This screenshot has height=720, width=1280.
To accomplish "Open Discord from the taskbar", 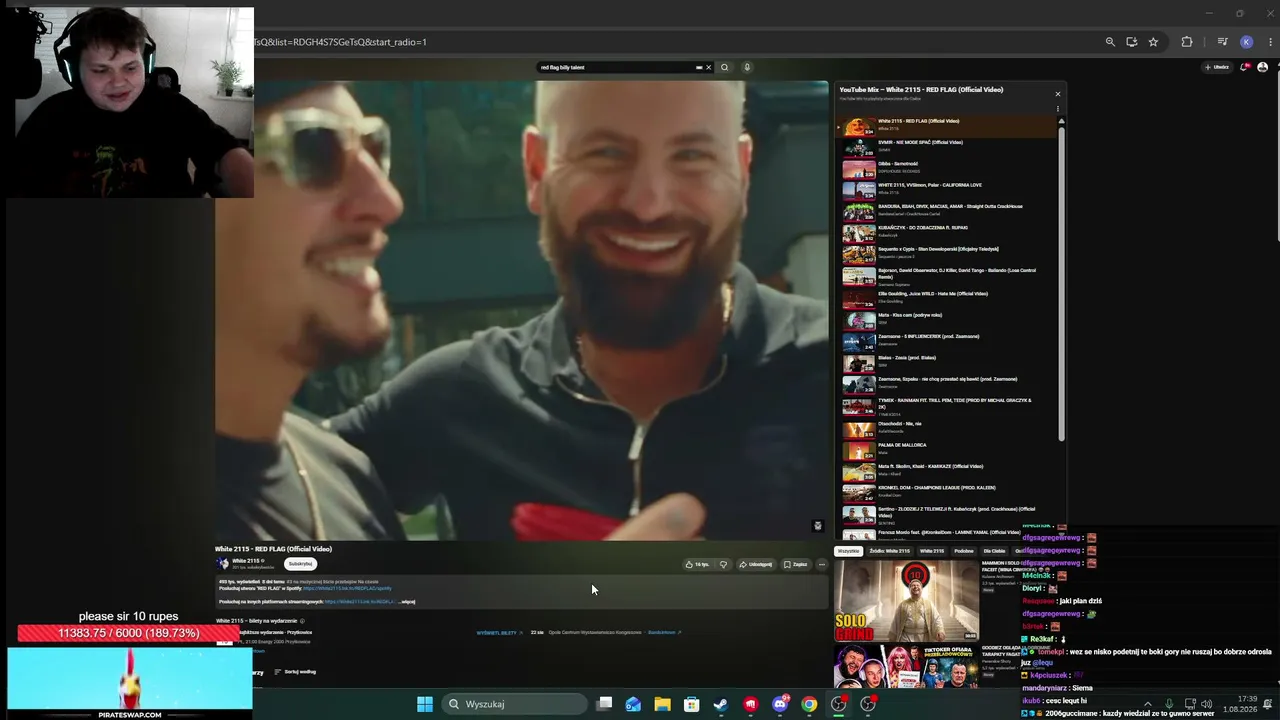I will tap(780, 704).
